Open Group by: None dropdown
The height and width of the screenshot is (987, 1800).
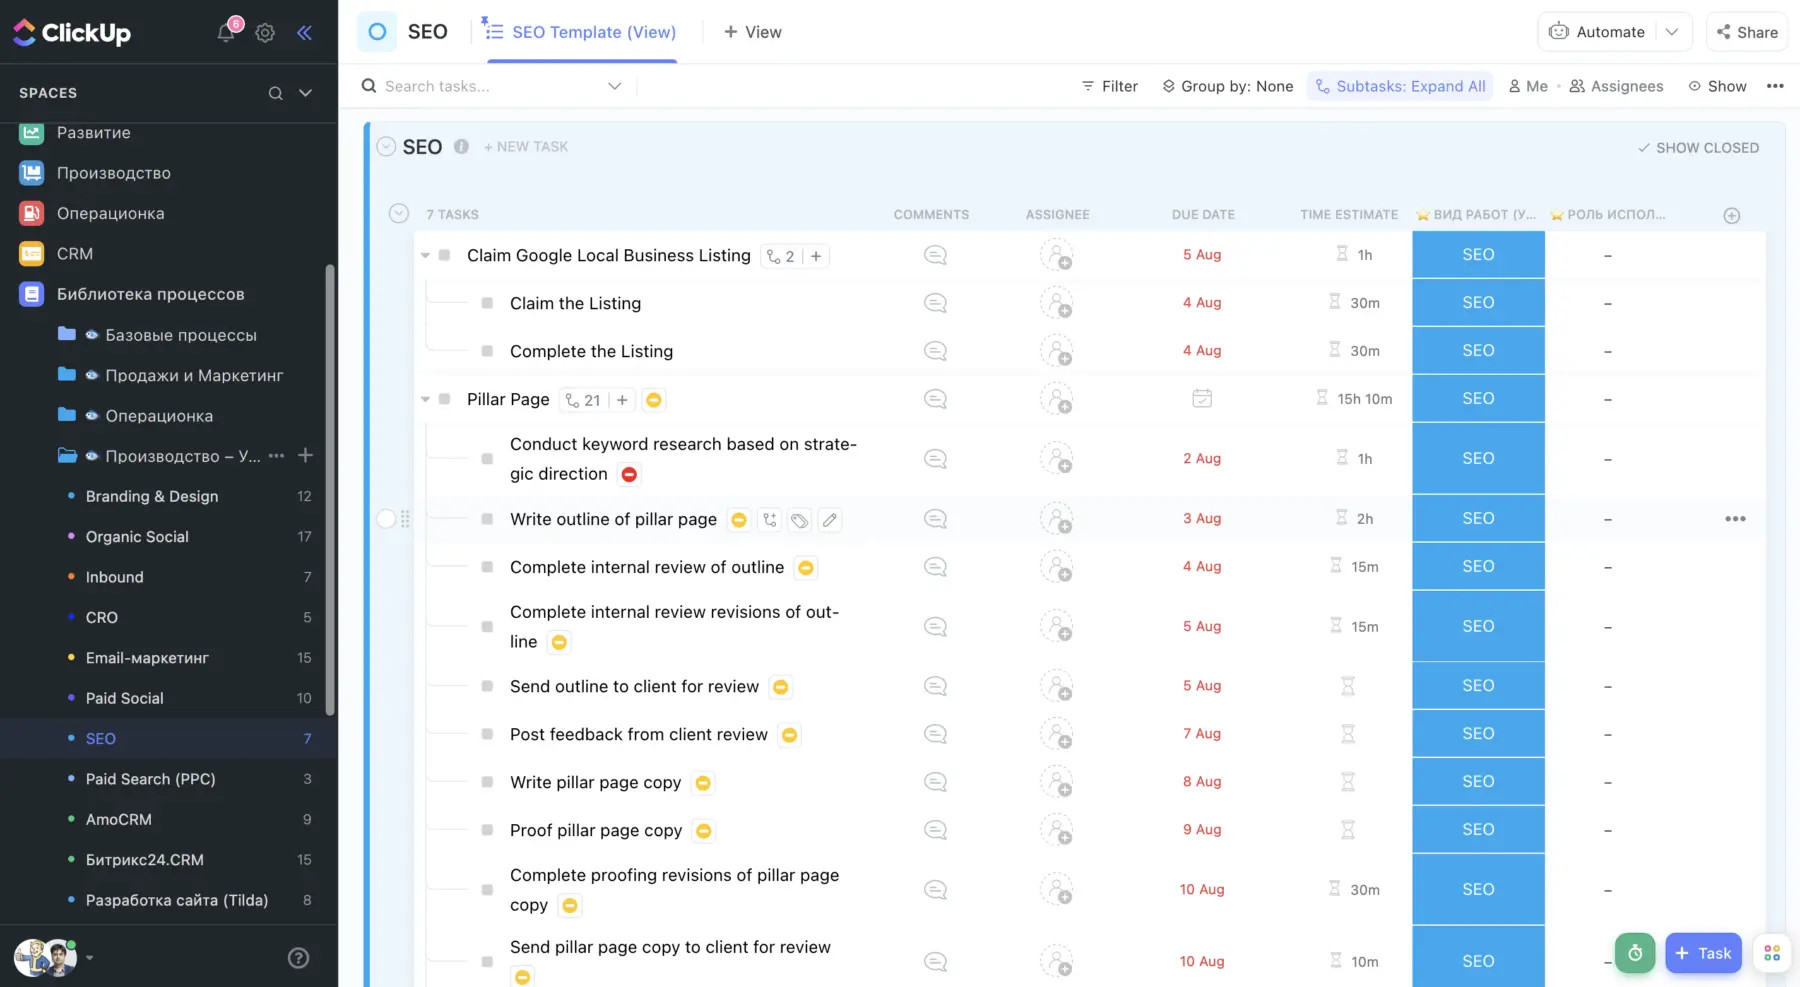1227,86
